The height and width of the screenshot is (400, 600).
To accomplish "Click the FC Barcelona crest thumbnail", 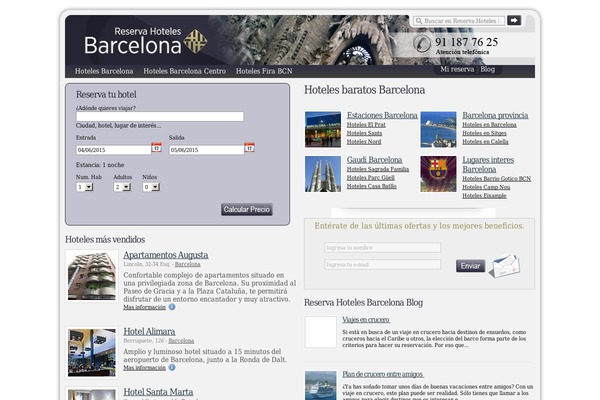I will pyautogui.click(x=439, y=174).
